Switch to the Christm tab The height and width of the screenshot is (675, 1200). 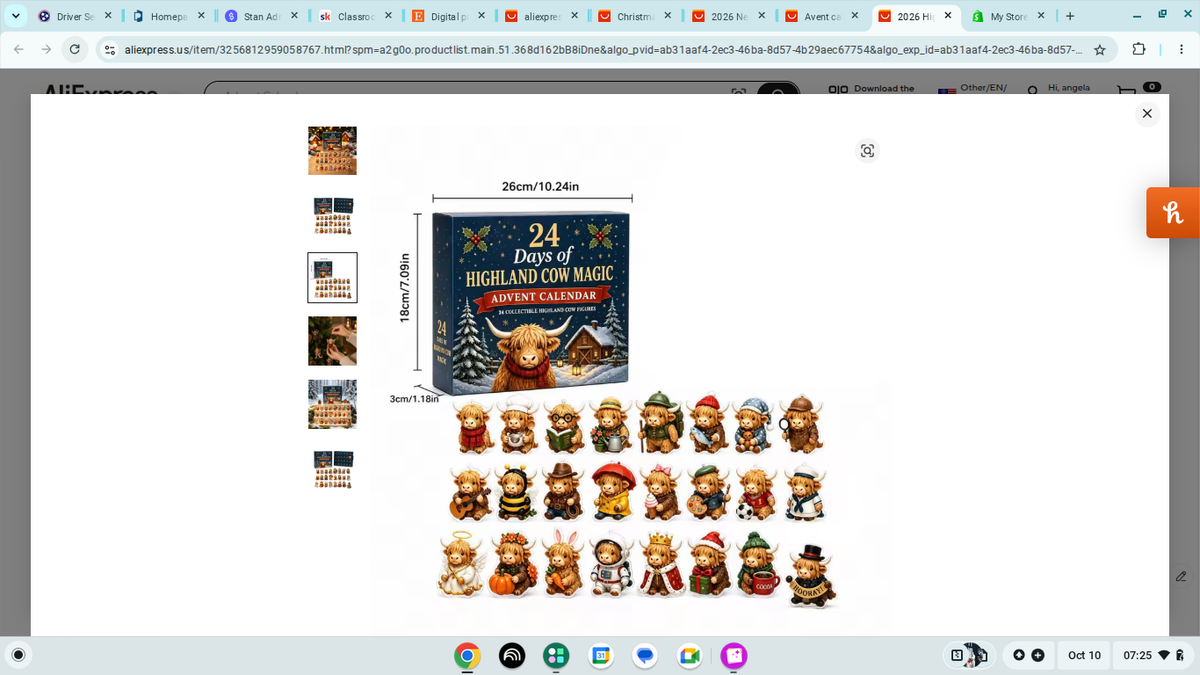tap(634, 16)
